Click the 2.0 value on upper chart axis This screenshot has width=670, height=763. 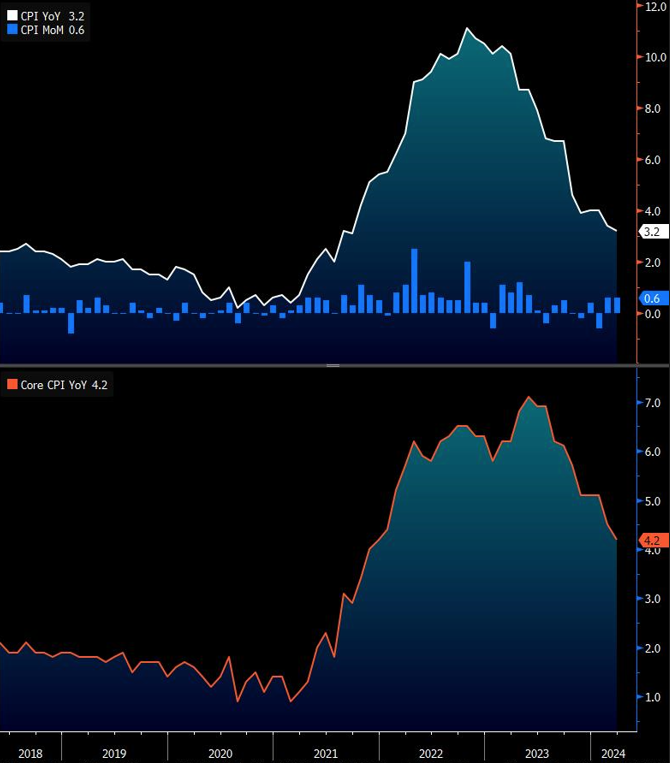tap(652, 262)
